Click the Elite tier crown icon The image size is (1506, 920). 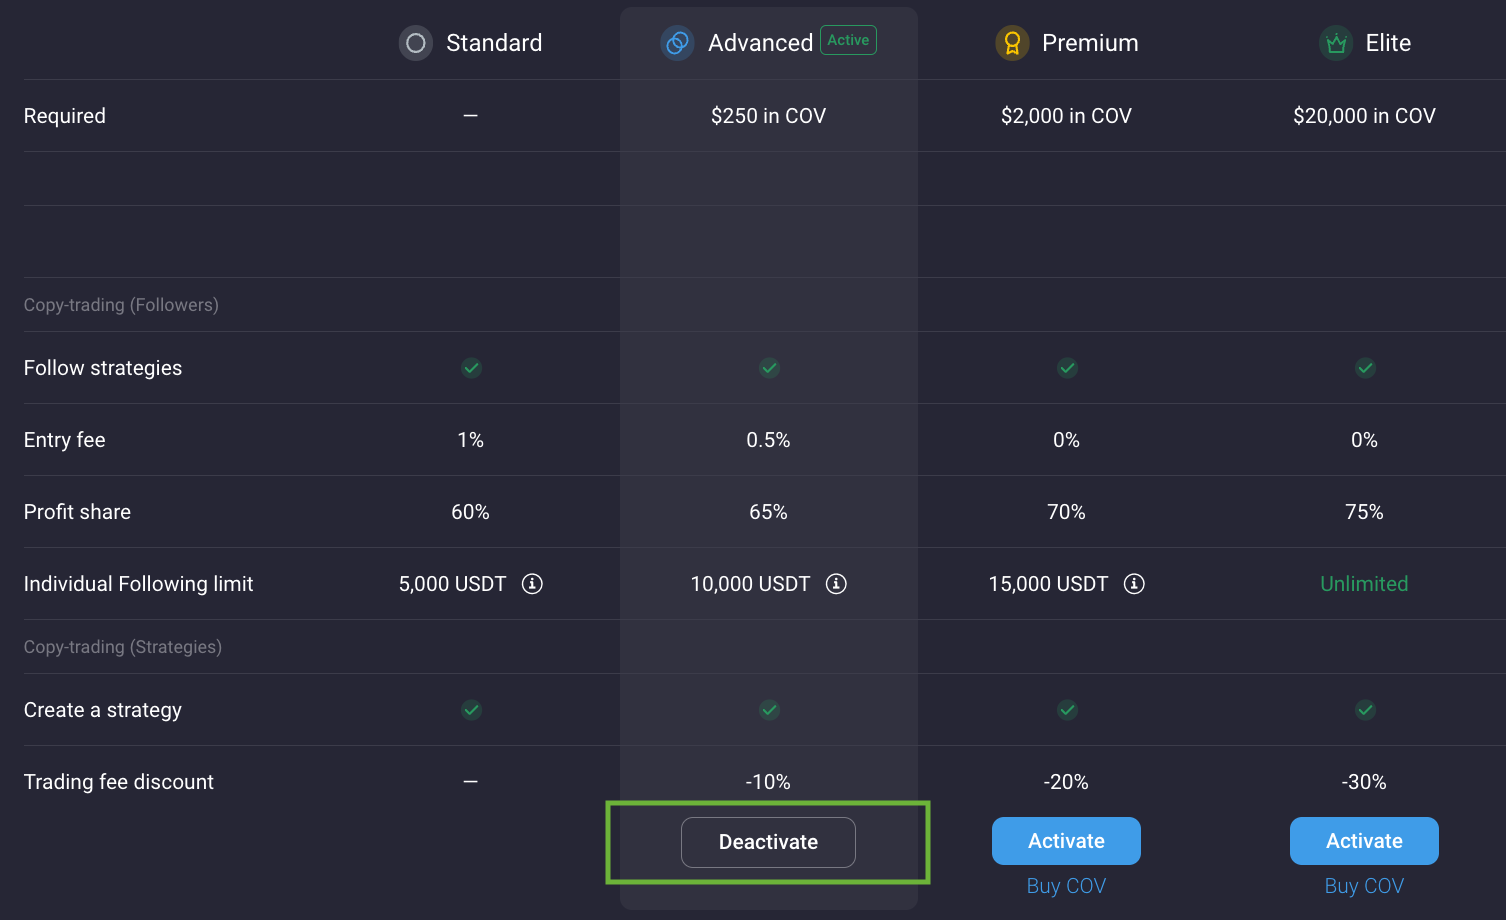pos(1336,43)
